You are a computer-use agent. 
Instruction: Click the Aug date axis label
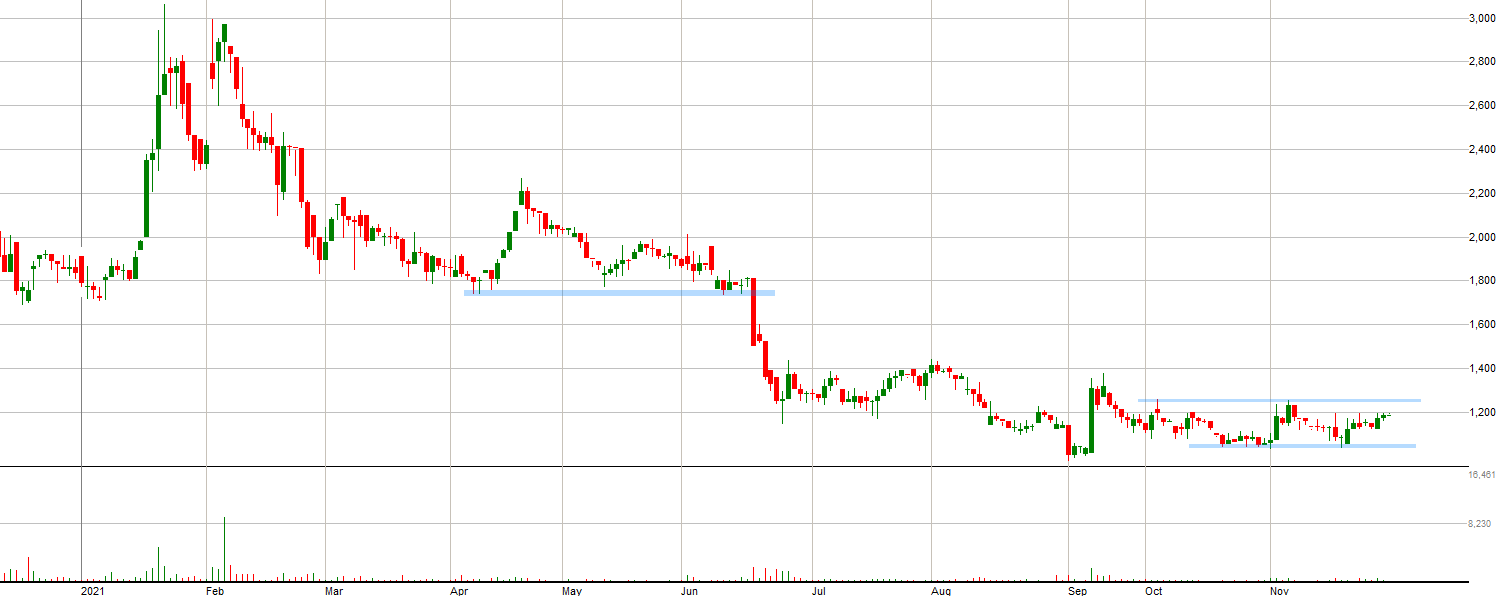pos(941,591)
